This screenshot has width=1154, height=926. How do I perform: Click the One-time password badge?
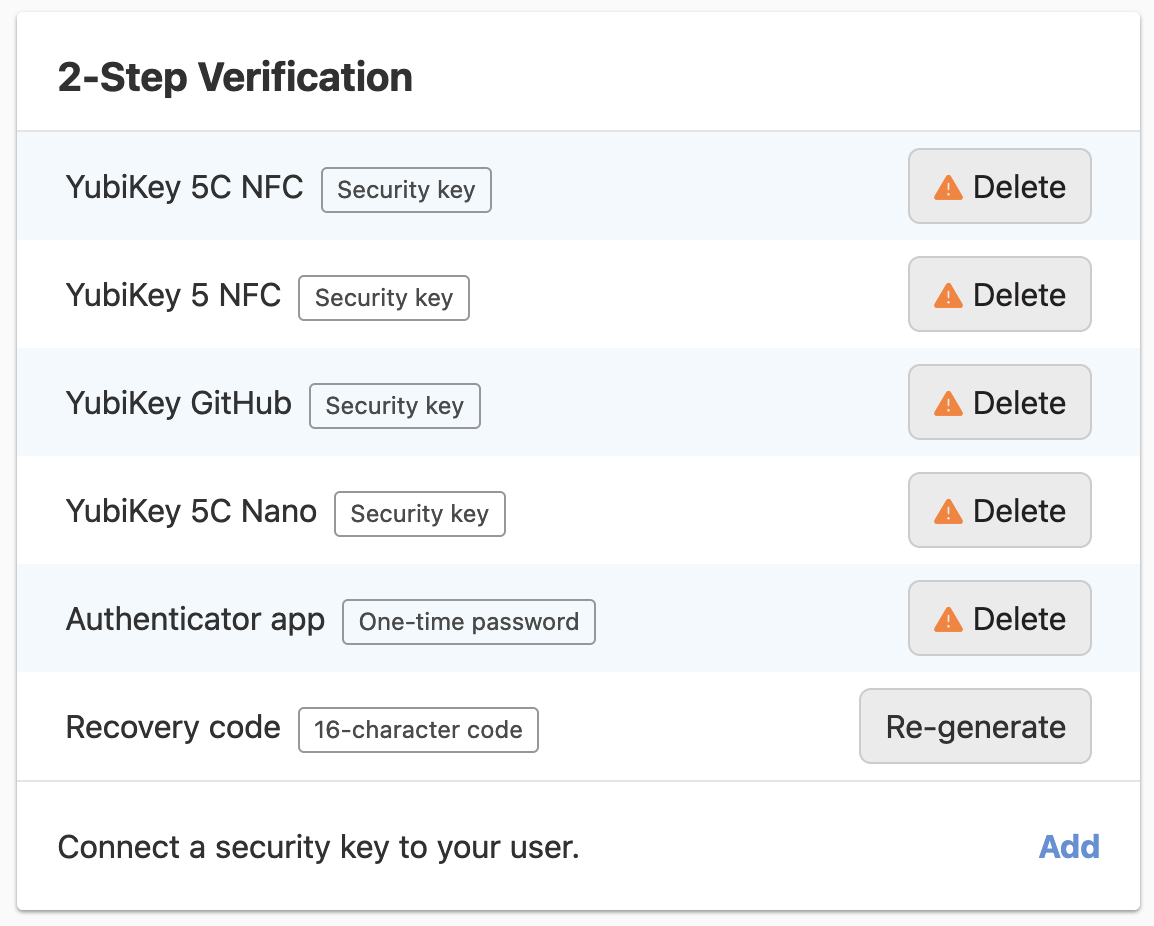tap(469, 622)
